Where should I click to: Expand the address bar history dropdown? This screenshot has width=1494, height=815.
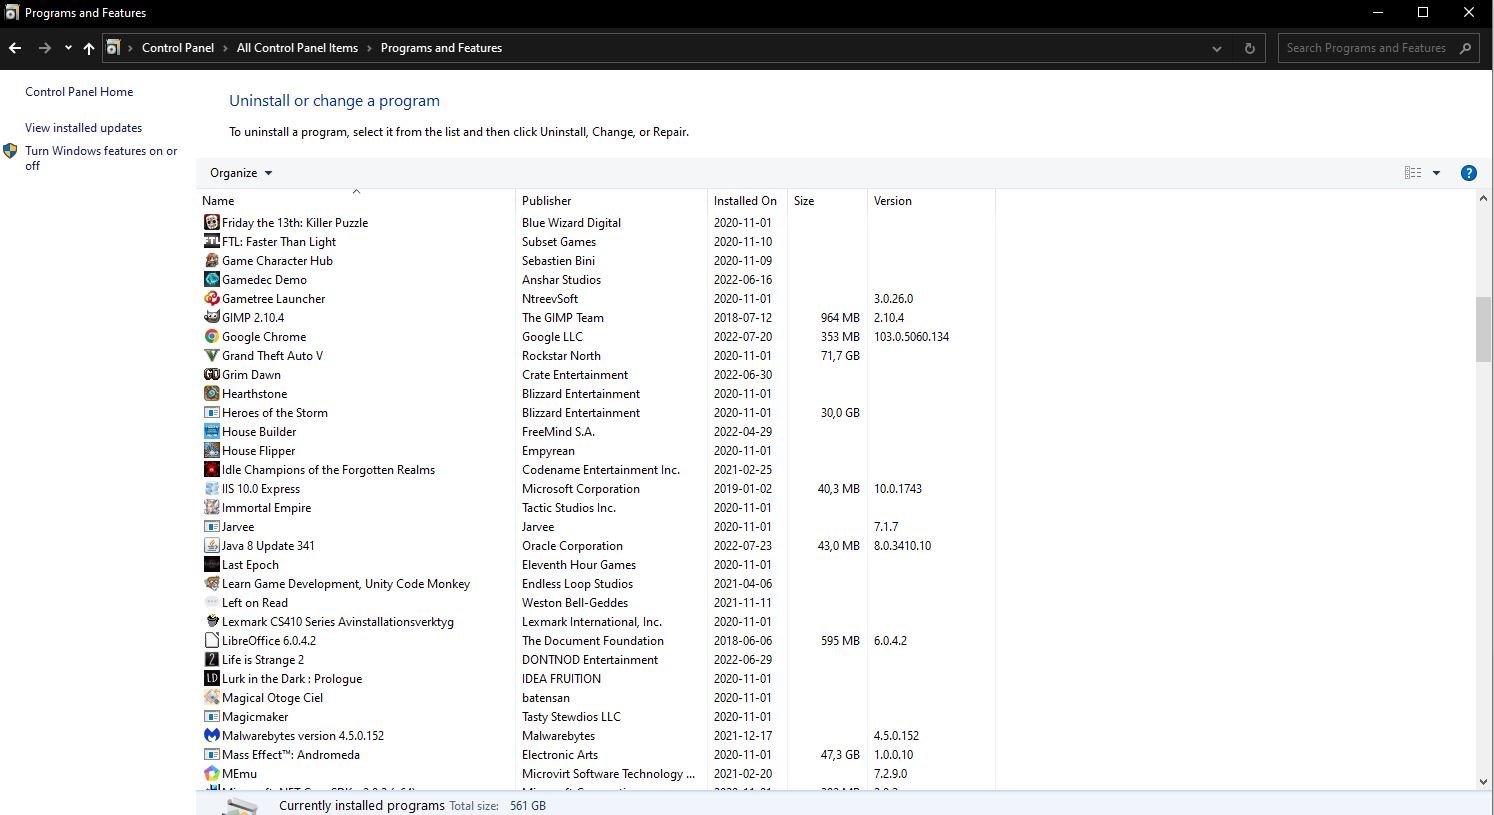tap(1217, 48)
